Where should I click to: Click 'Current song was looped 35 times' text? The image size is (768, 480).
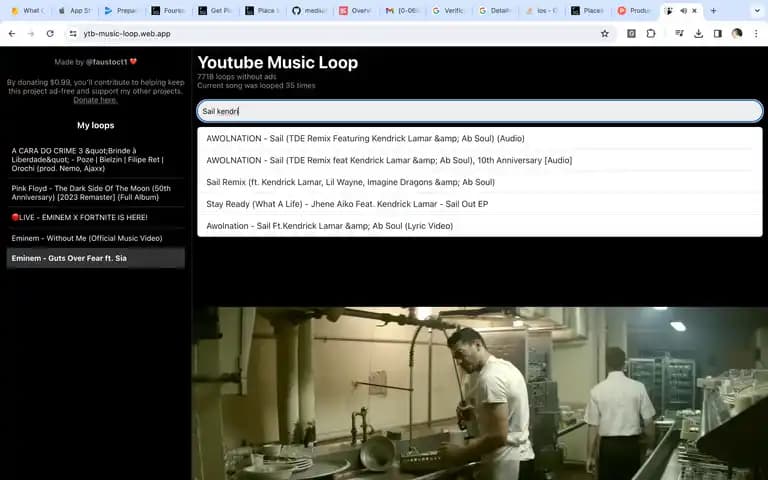(256, 85)
